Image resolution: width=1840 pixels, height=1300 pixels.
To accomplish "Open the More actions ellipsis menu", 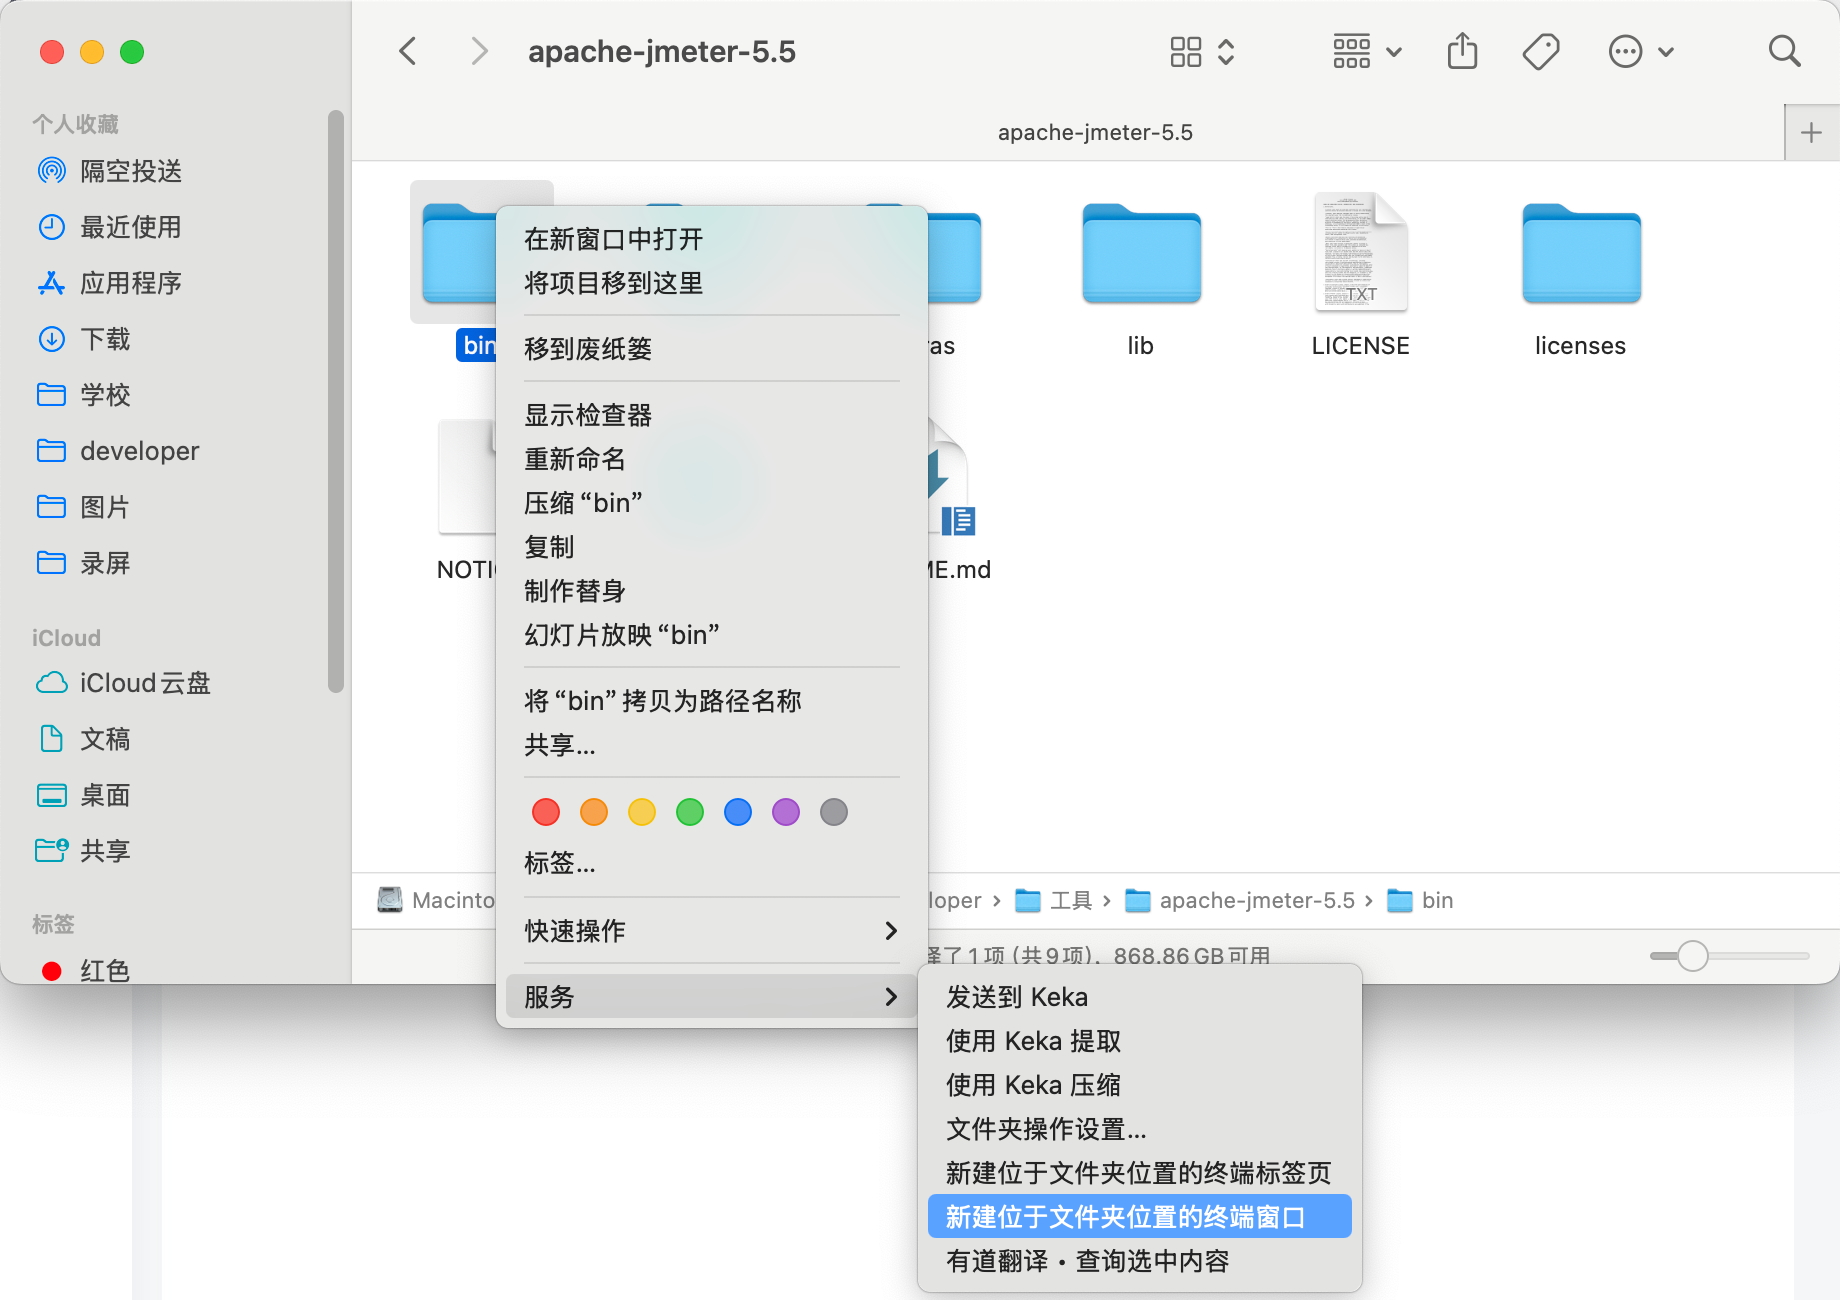I will (x=1640, y=51).
